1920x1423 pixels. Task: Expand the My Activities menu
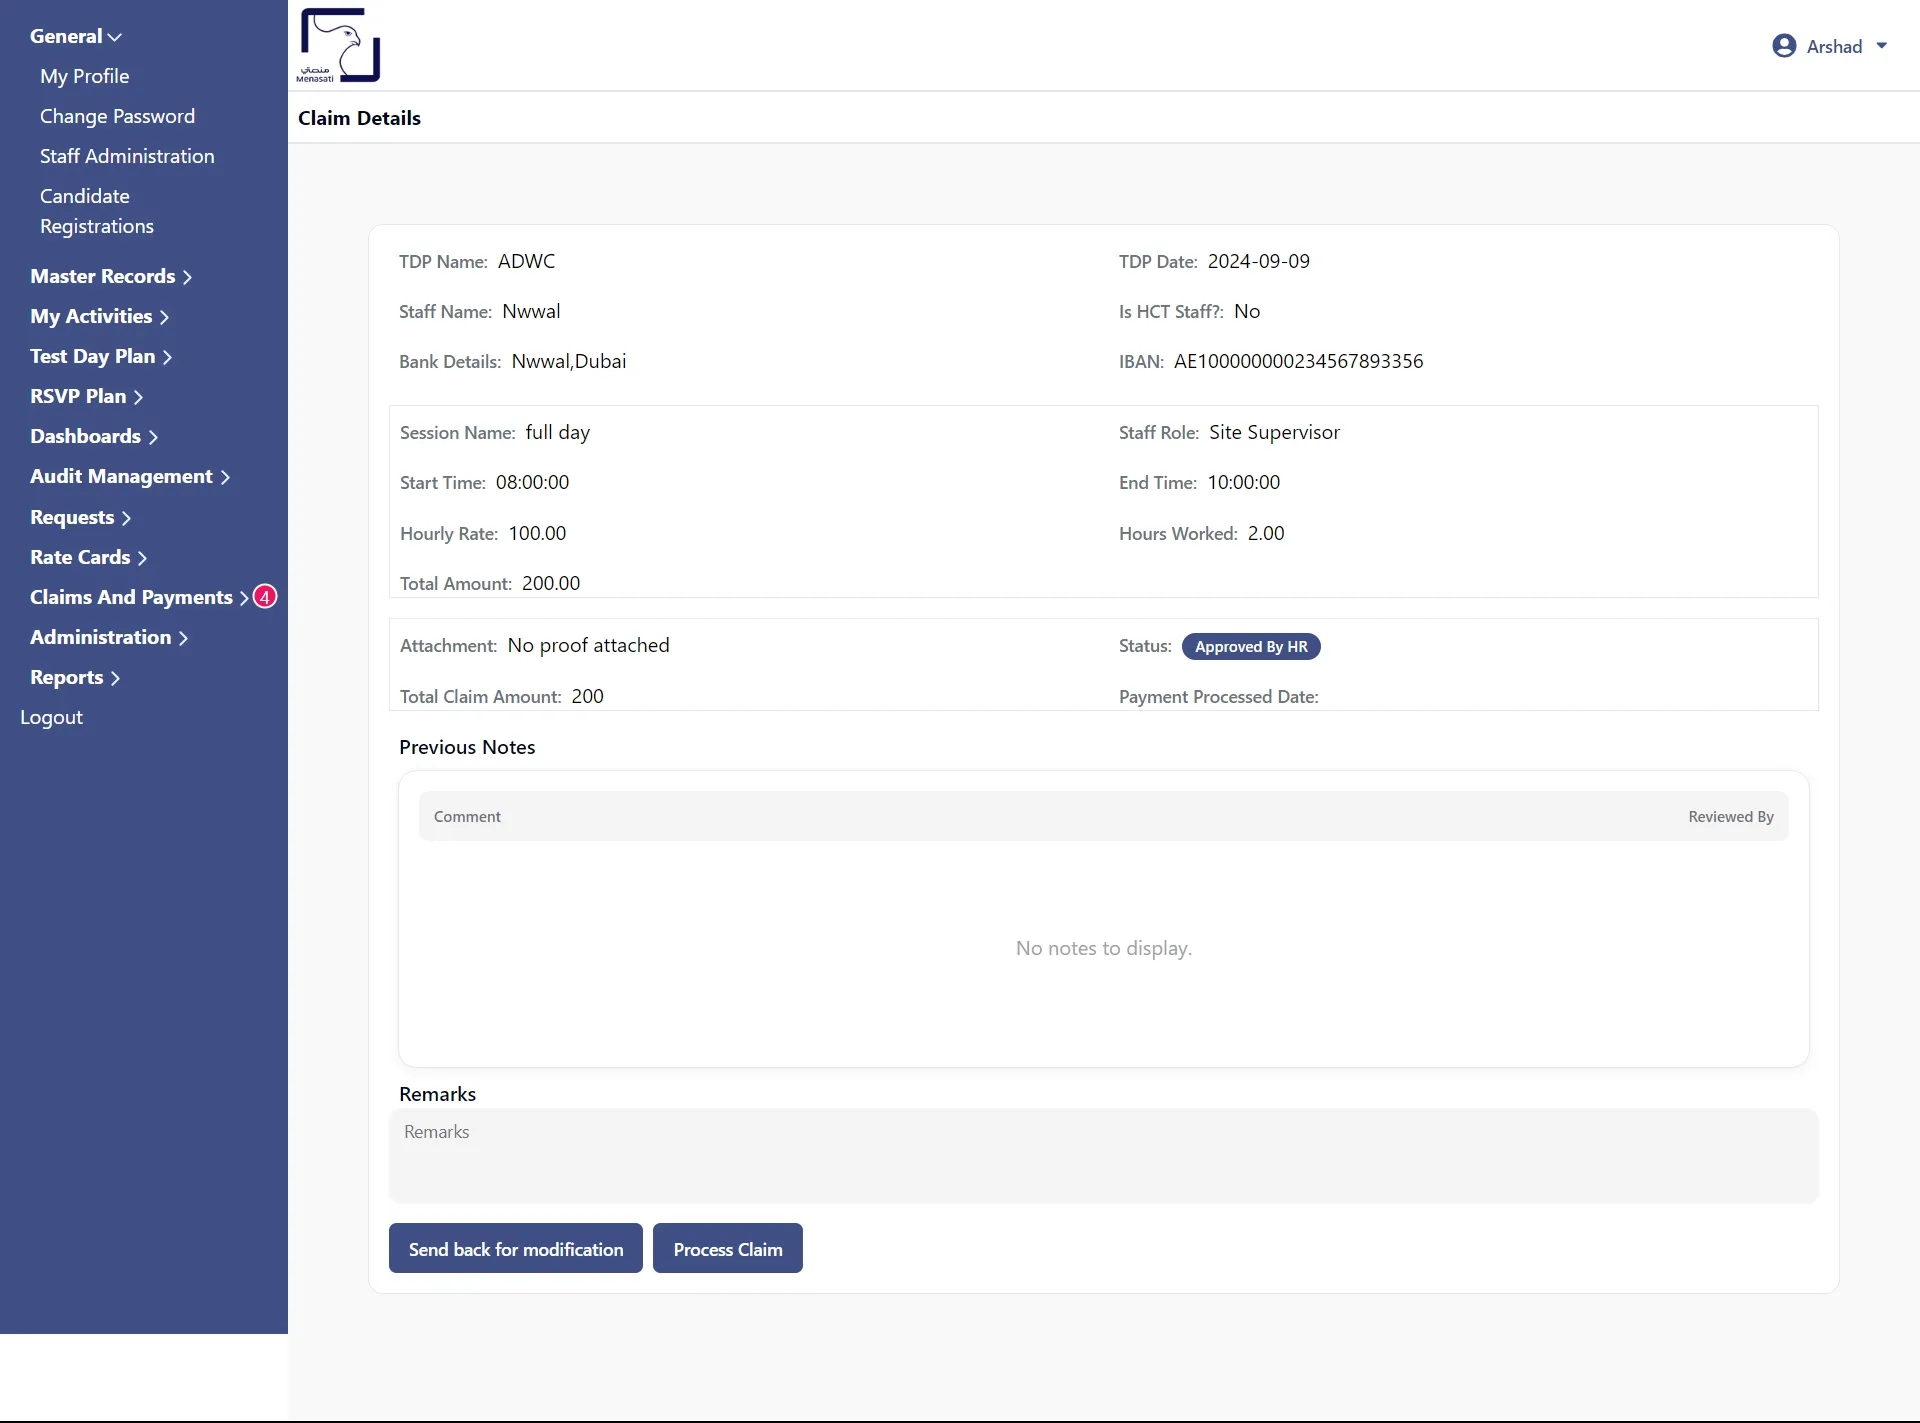point(99,316)
